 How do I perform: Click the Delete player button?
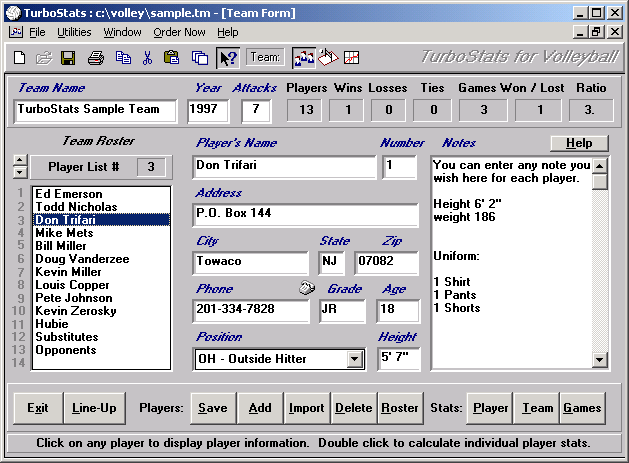click(354, 408)
